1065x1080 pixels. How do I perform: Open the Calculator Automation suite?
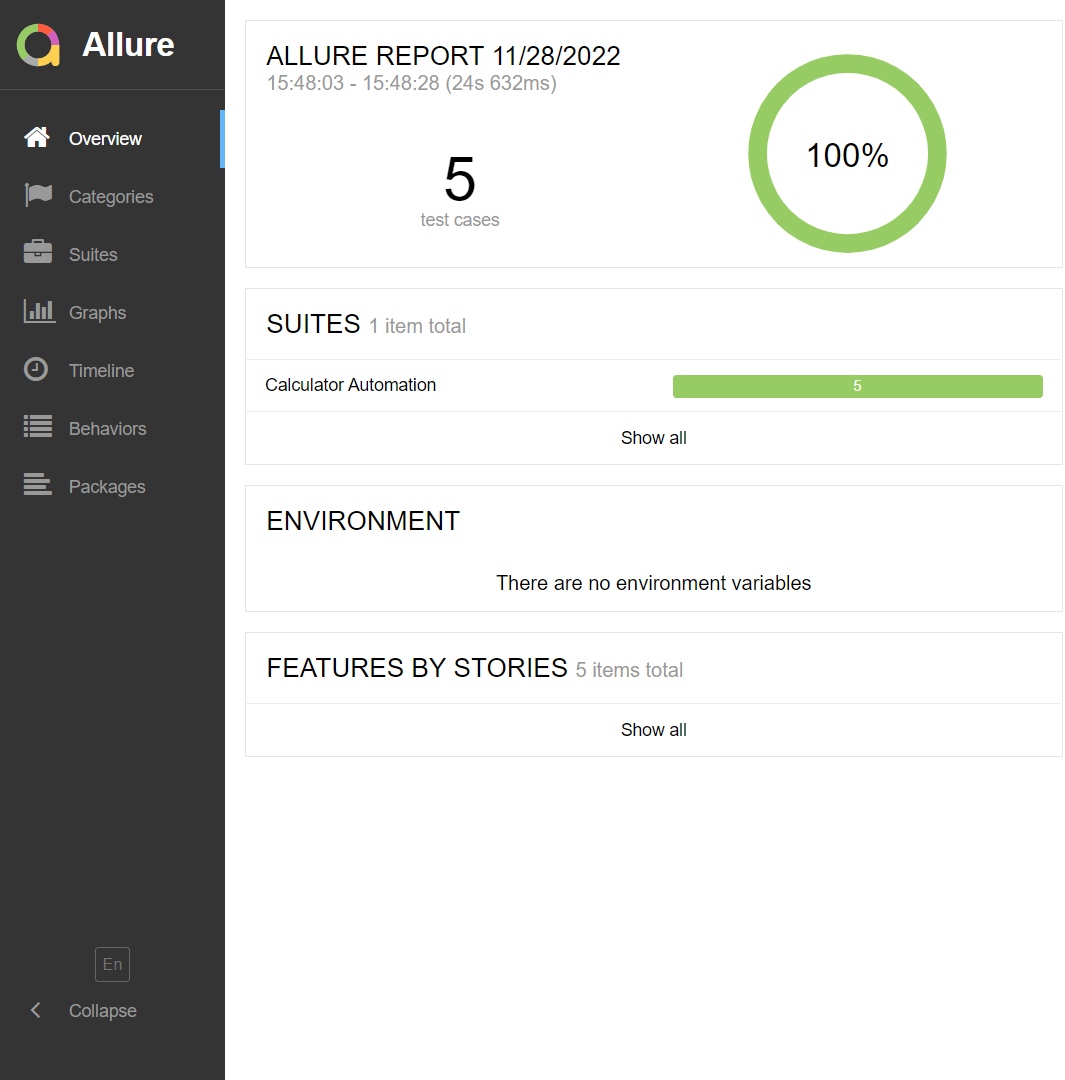350,385
